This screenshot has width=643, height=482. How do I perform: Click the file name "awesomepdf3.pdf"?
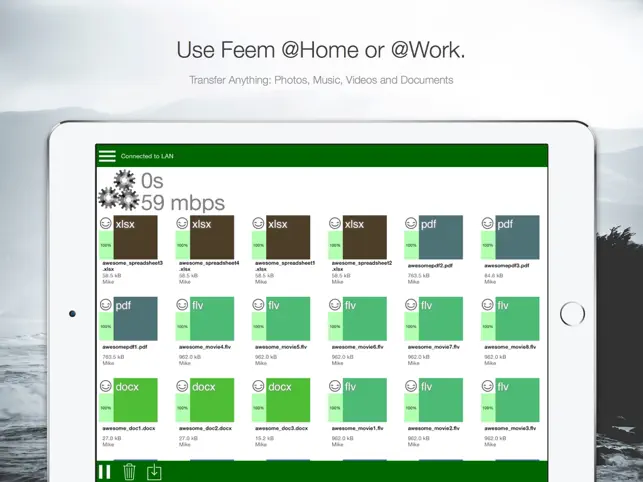tap(507, 266)
